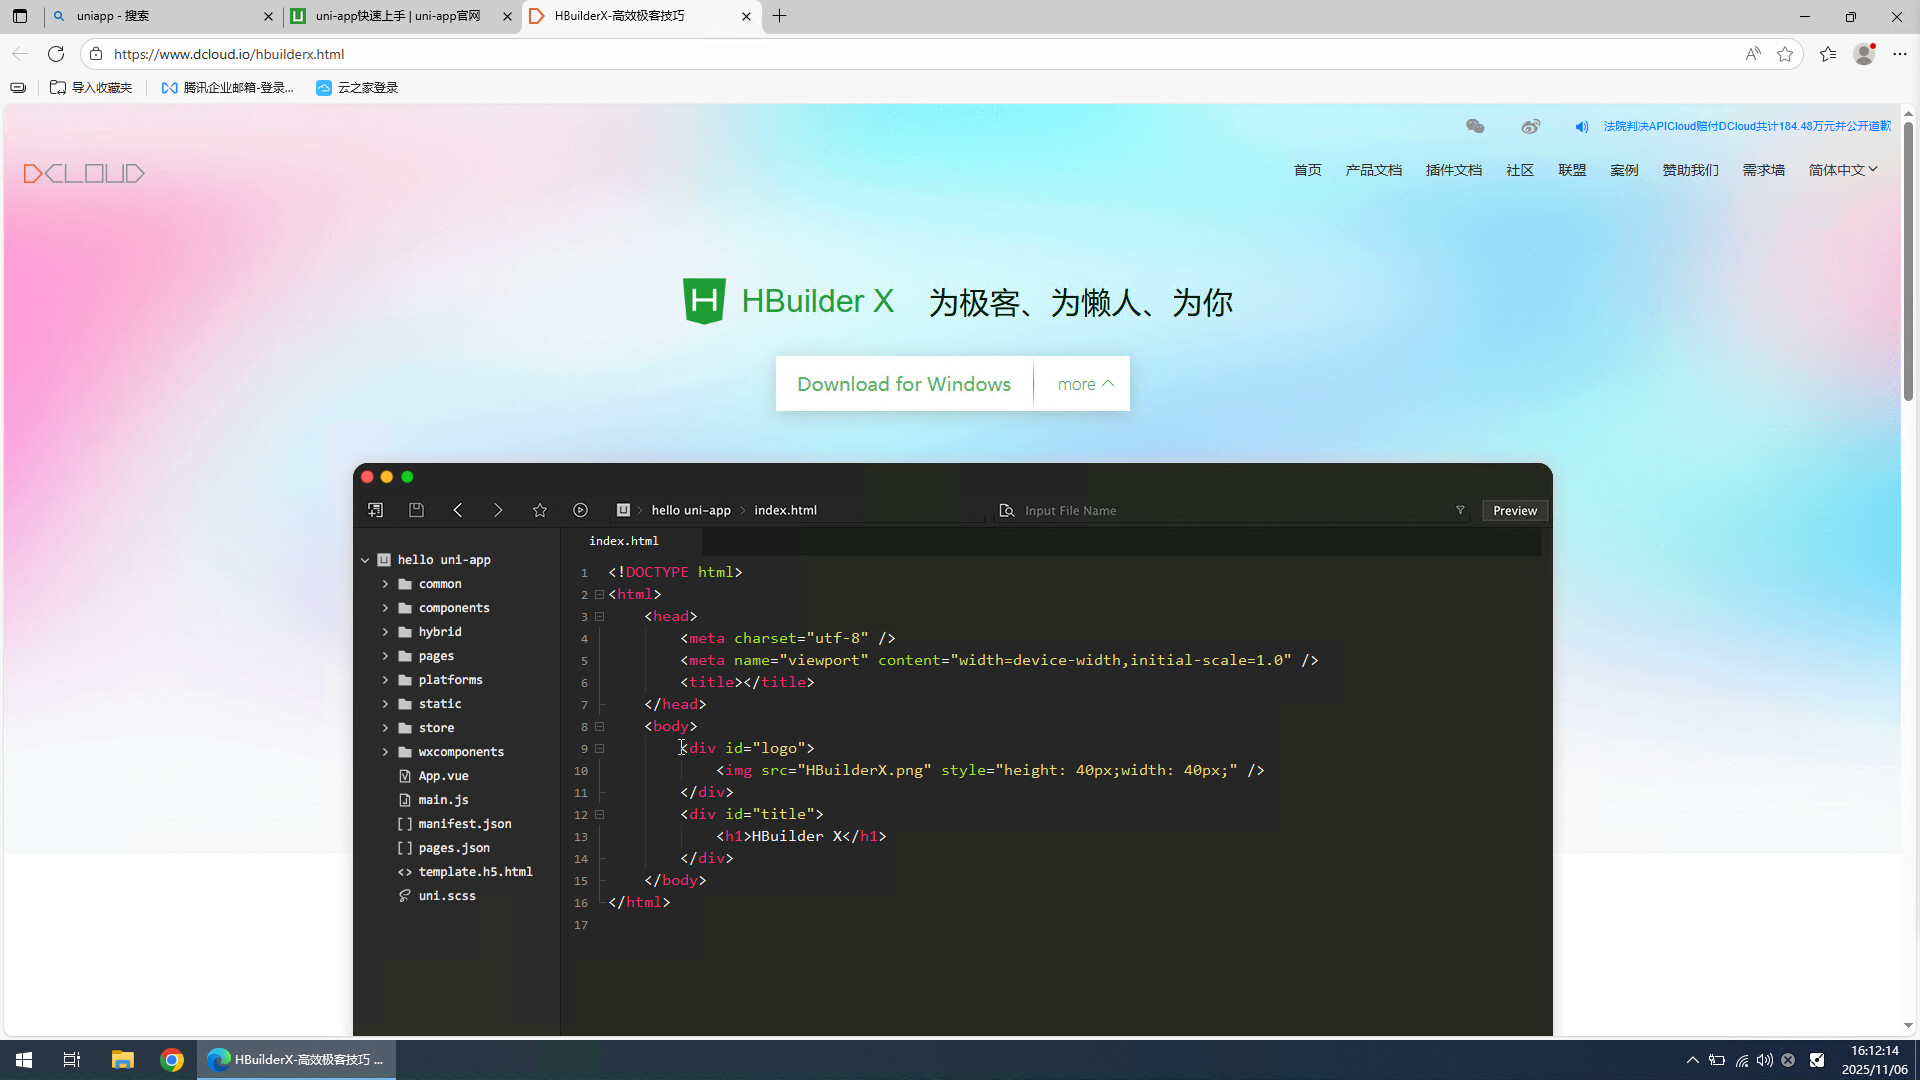Switch to uni-app官网 browser tab
This screenshot has height=1080, width=1920.
[398, 16]
